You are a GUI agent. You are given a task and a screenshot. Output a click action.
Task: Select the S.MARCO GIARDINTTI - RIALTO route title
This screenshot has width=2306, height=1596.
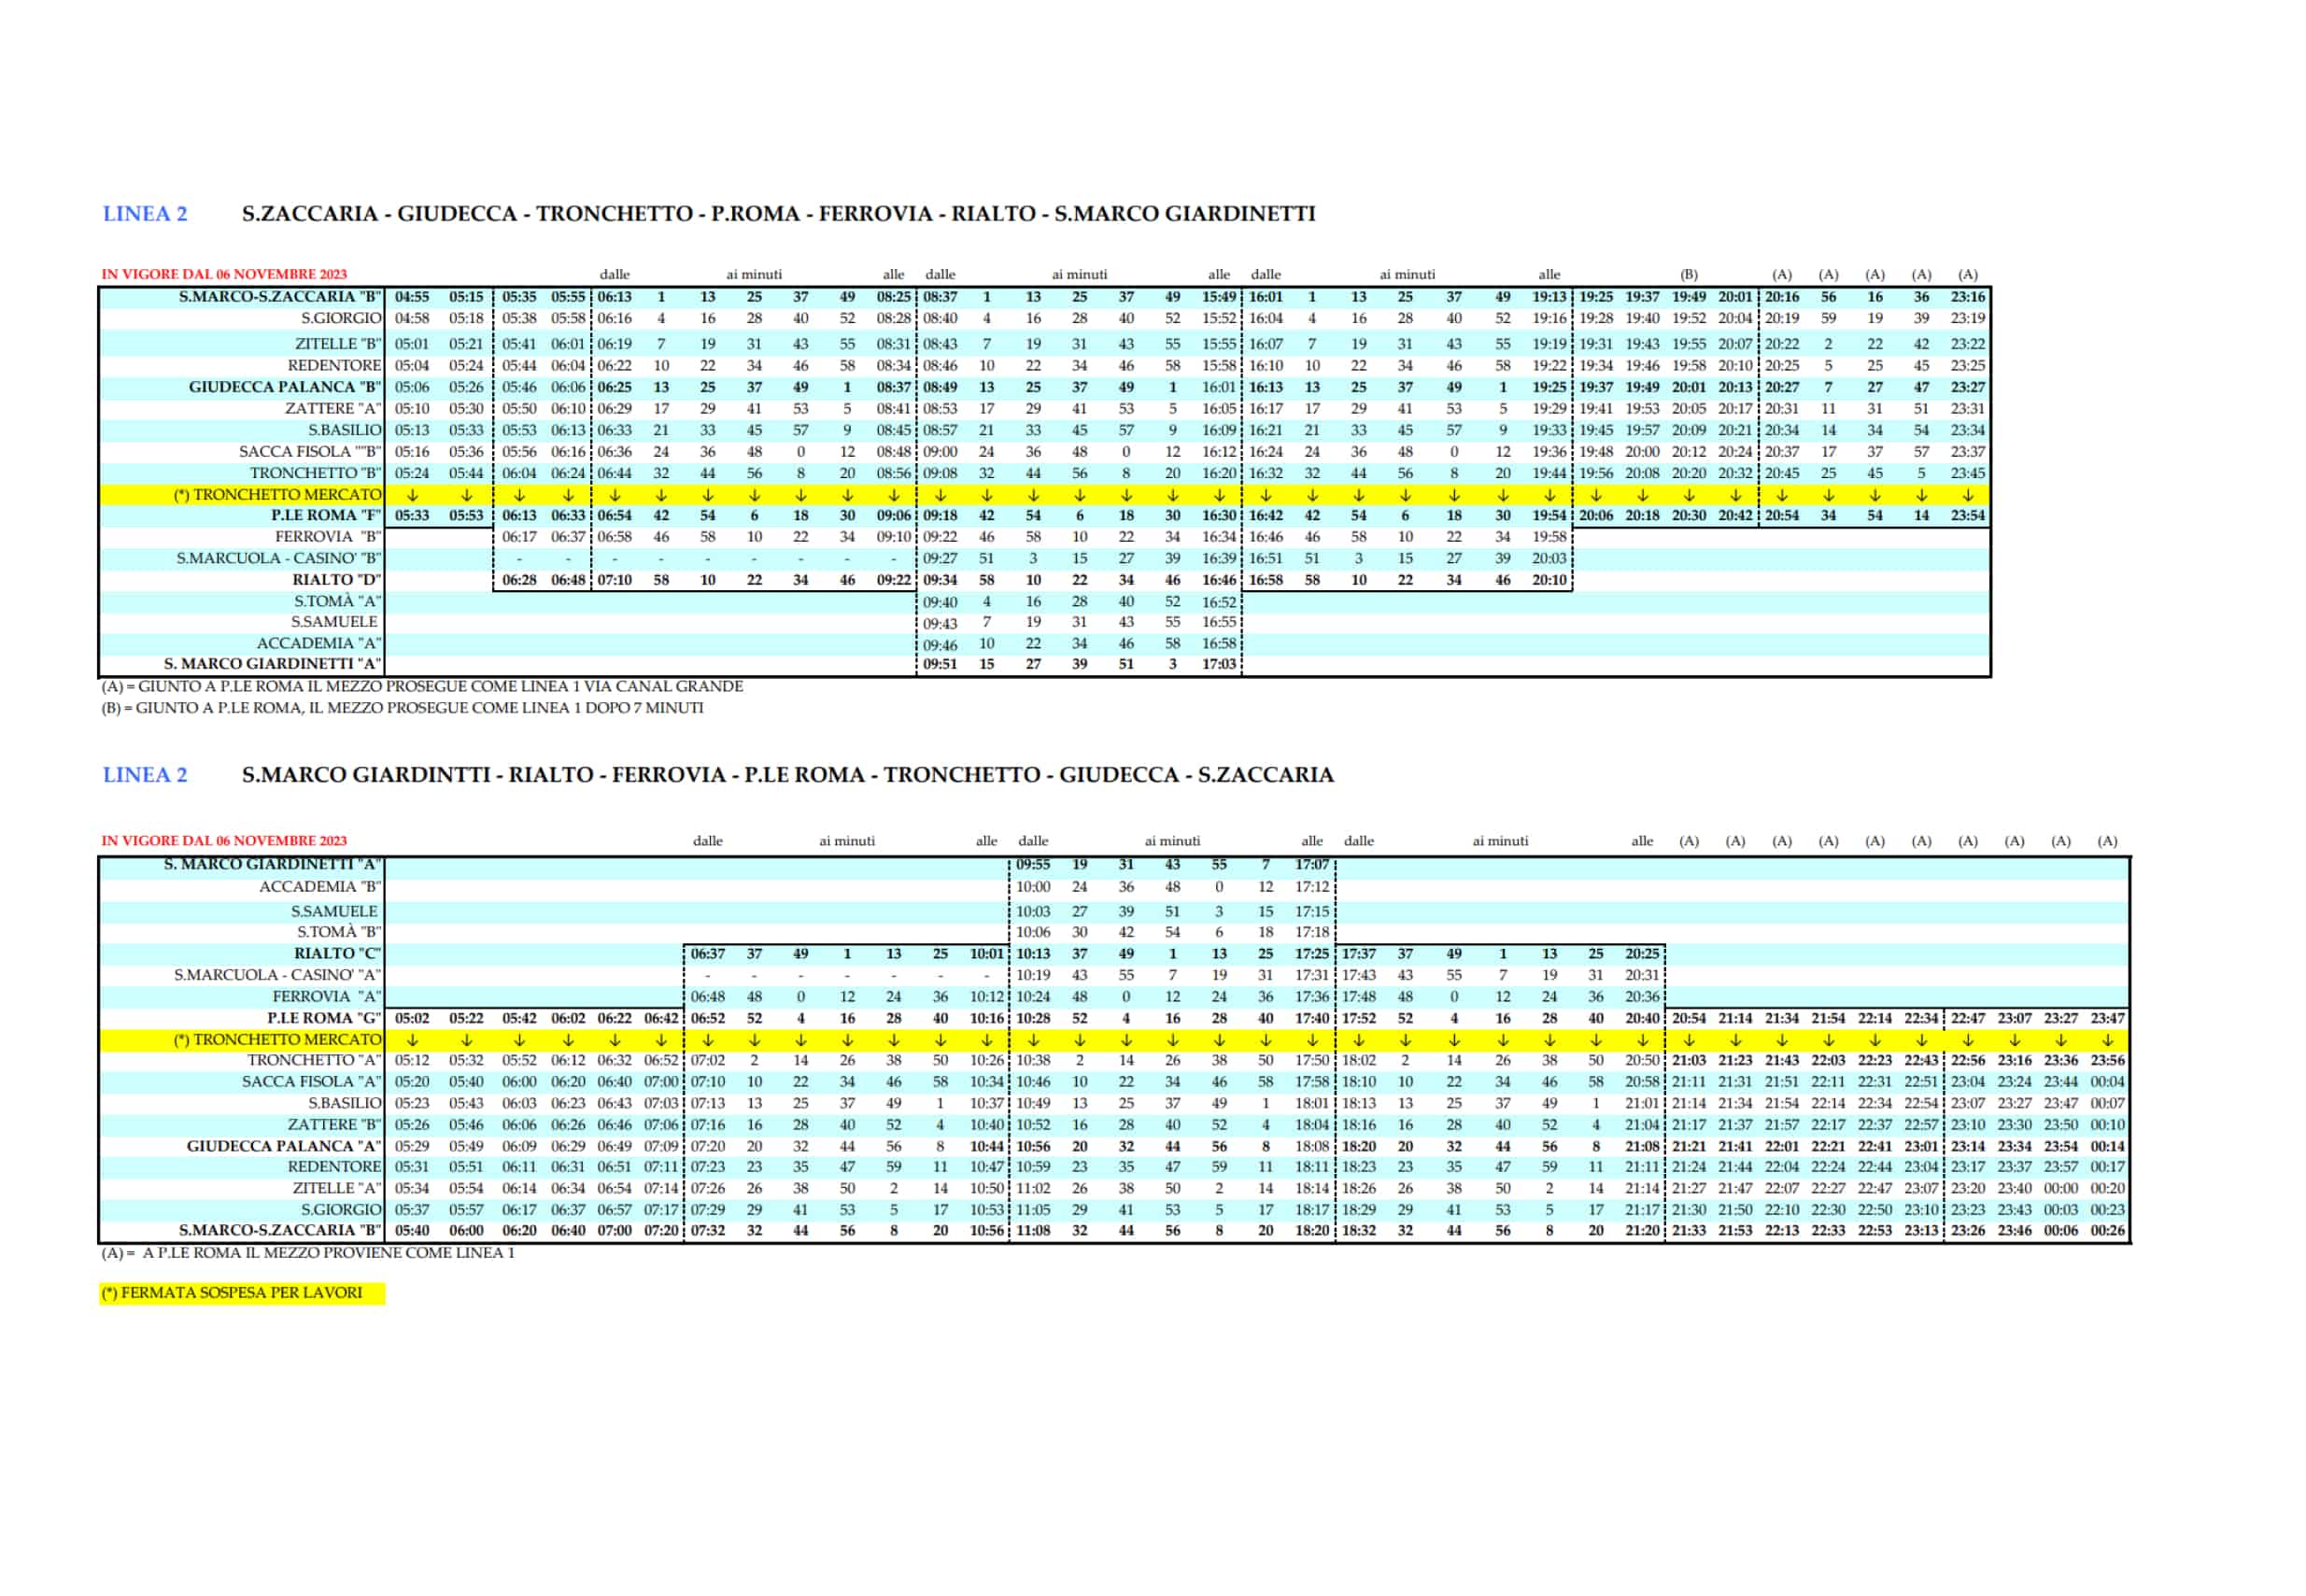point(787,775)
